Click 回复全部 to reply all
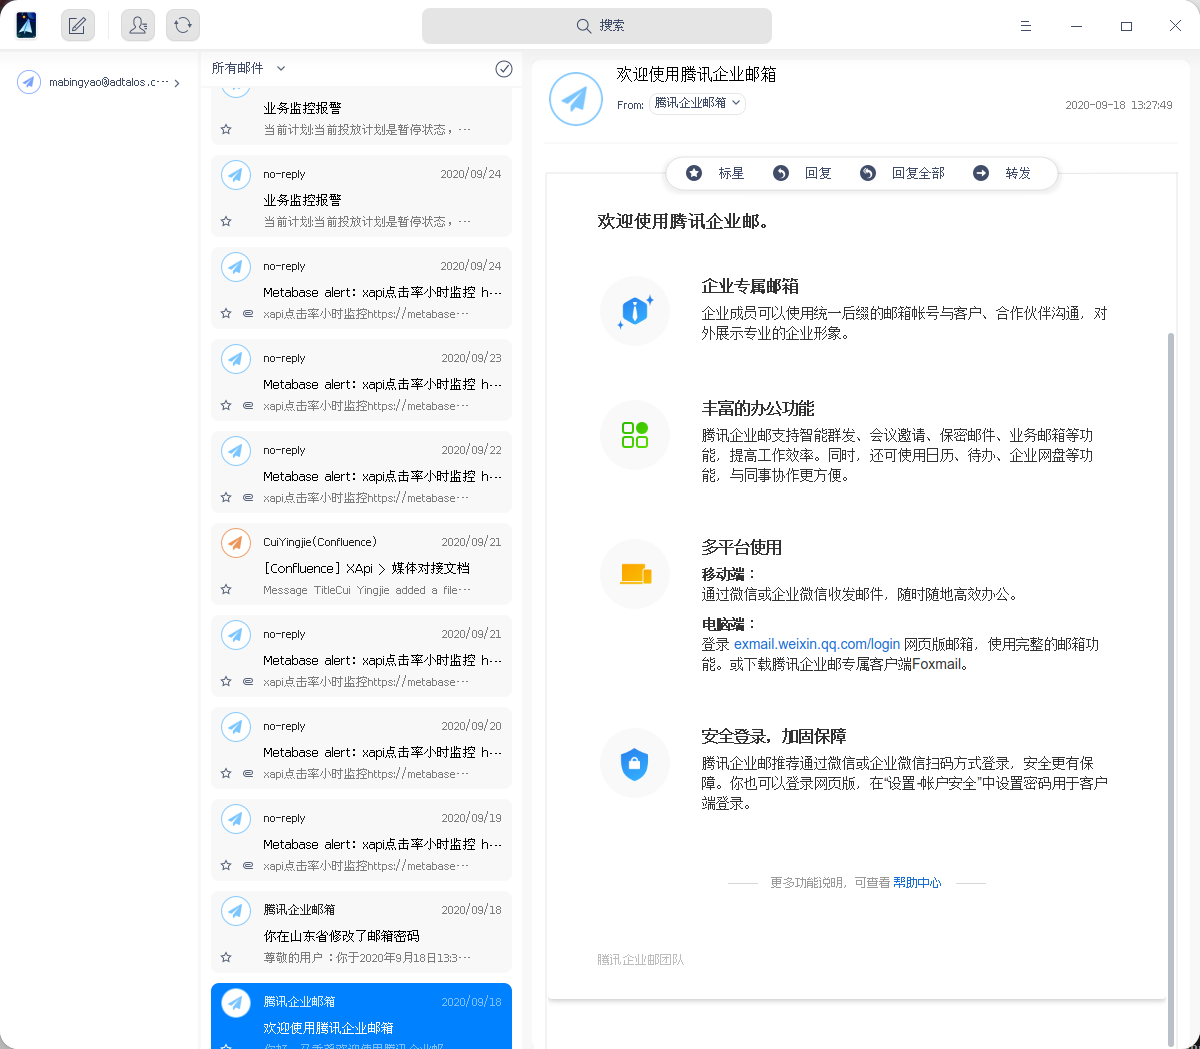 (x=903, y=173)
